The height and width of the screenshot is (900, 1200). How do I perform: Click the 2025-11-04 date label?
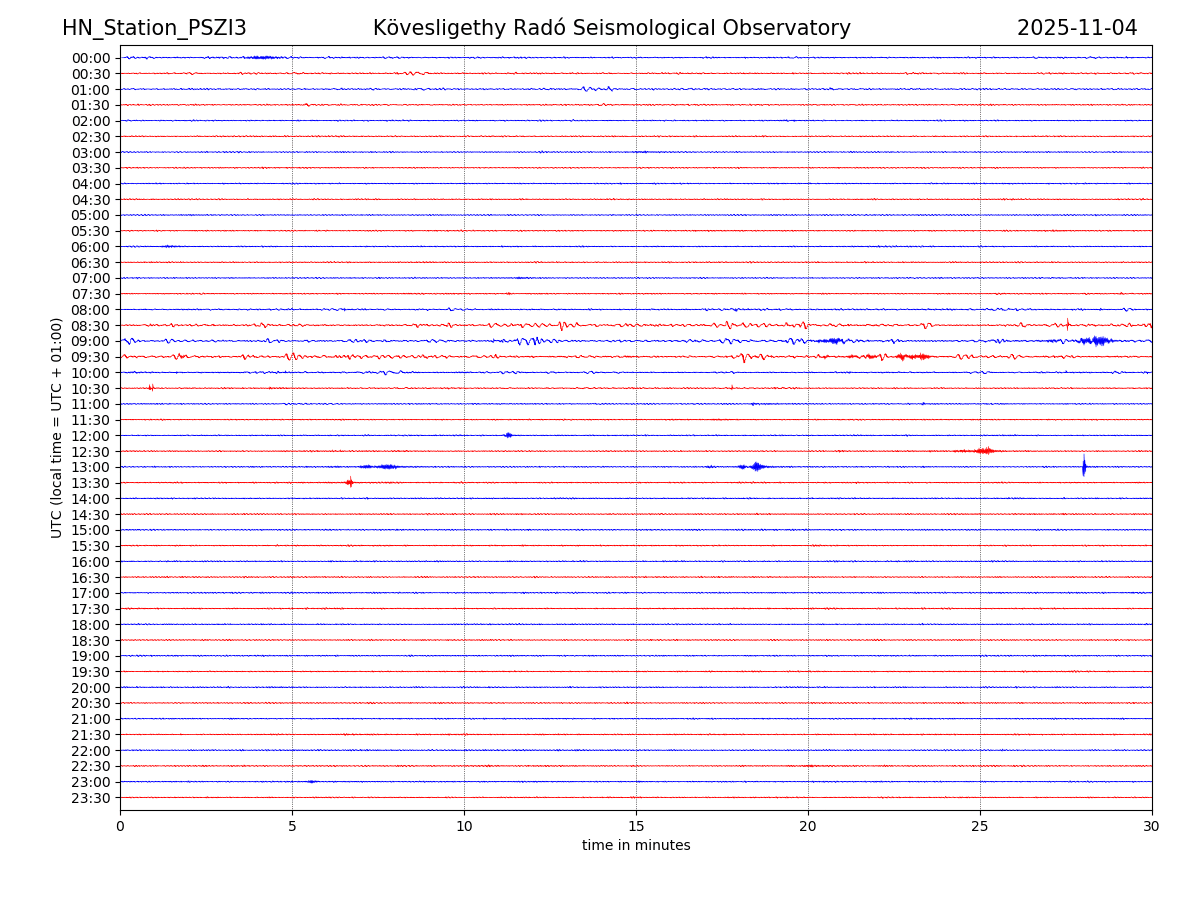tap(1076, 28)
